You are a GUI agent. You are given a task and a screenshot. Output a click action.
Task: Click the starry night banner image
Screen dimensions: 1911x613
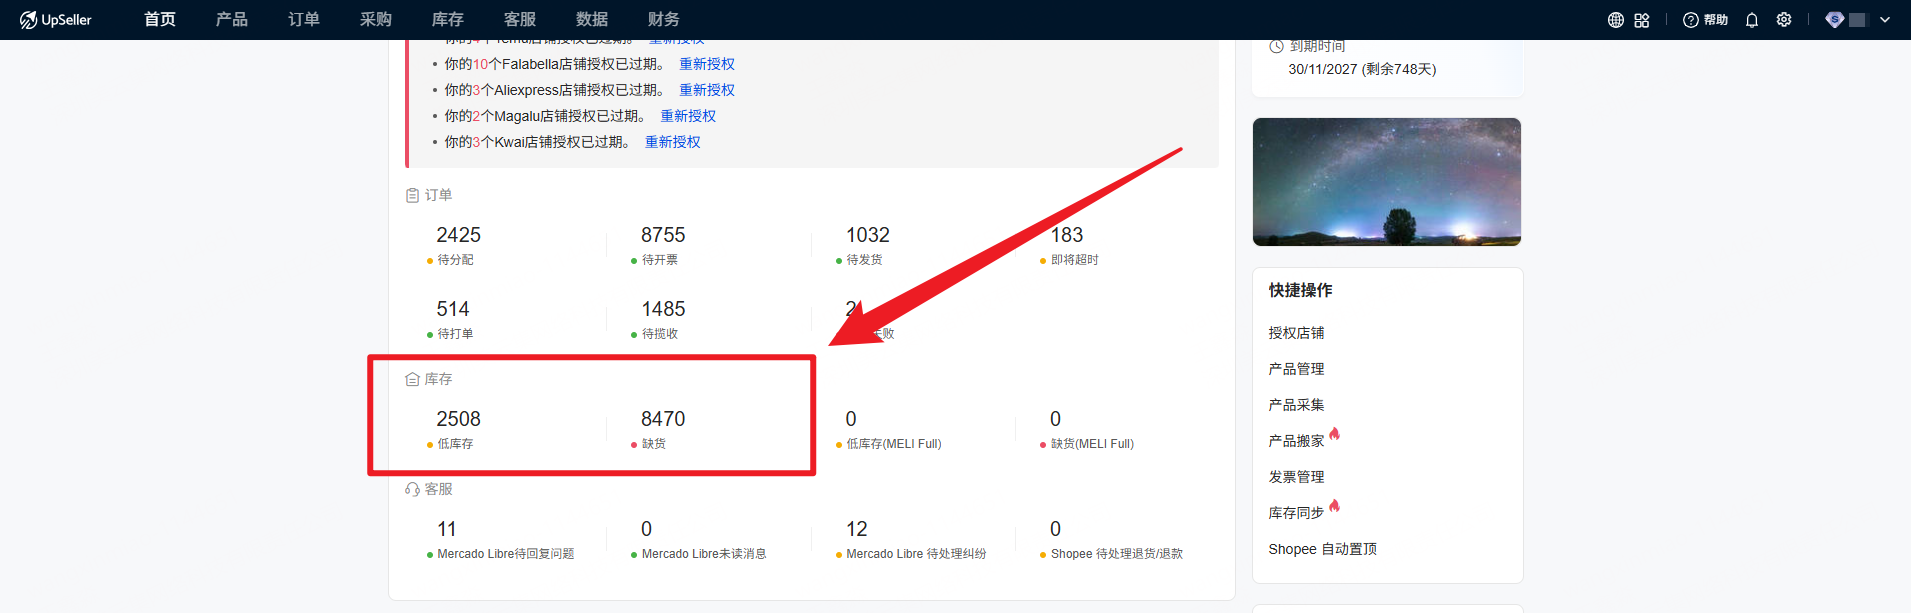tap(1386, 182)
